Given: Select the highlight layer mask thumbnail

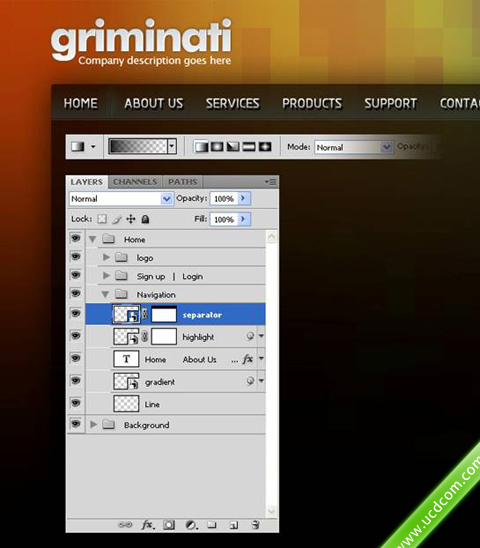Looking at the screenshot, I should 164,337.
